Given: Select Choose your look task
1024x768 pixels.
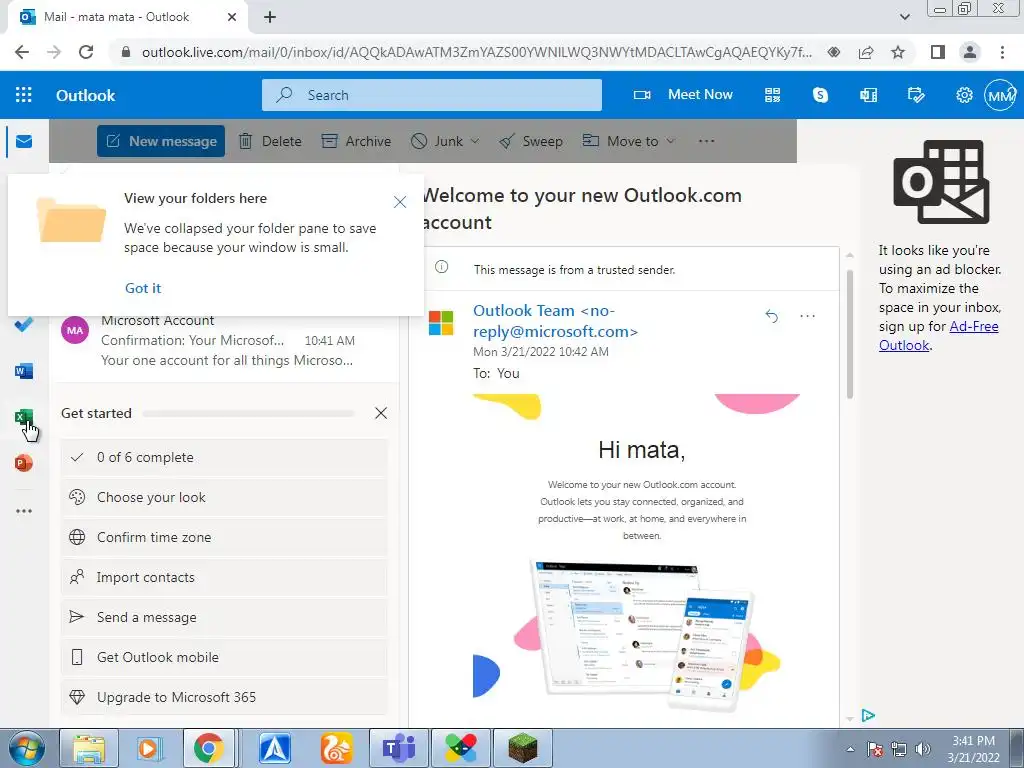Looking at the screenshot, I should [224, 497].
